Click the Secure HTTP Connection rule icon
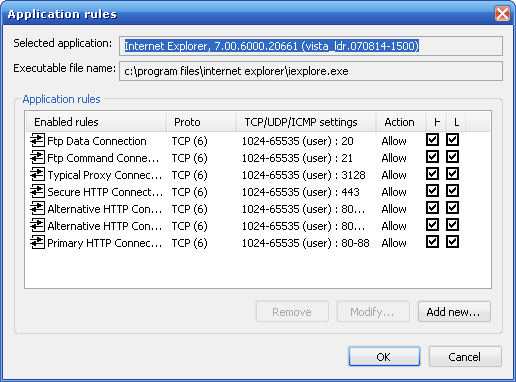516x382 pixels. (x=37, y=191)
